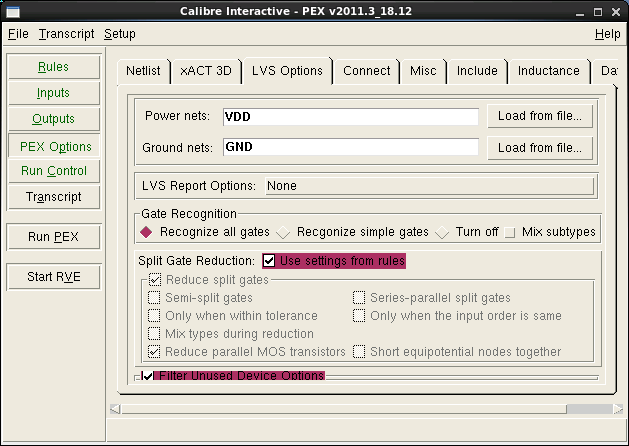The width and height of the screenshot is (629, 446).
Task: Click the window menu icon in title bar
Action: (13, 12)
